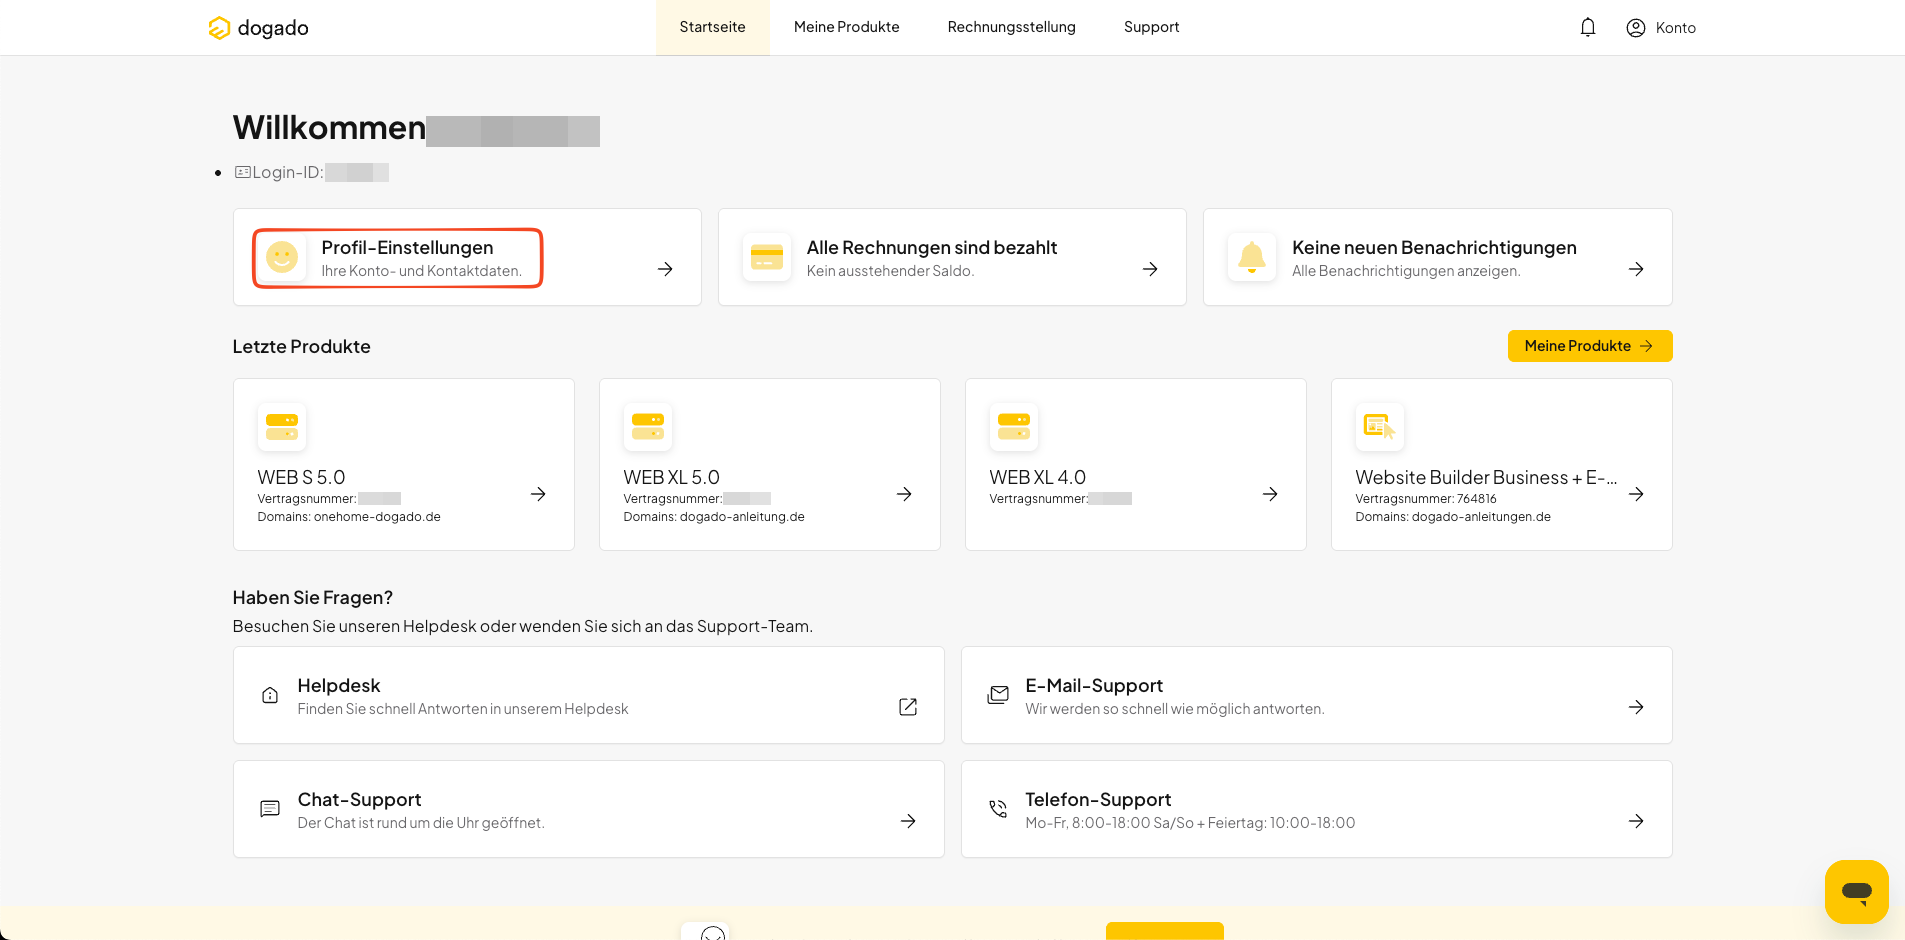
Task: Select the WEB S 5.0 product title
Action: coord(301,477)
